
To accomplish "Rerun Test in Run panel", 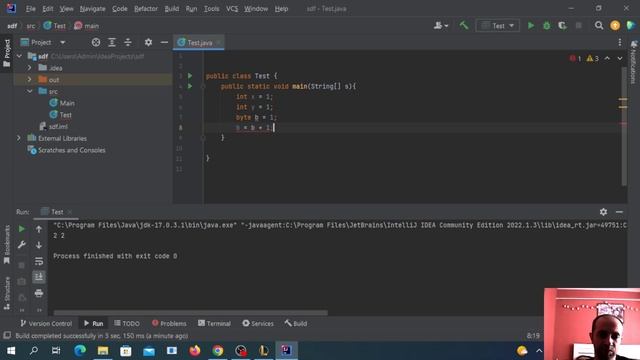I will click(22, 229).
